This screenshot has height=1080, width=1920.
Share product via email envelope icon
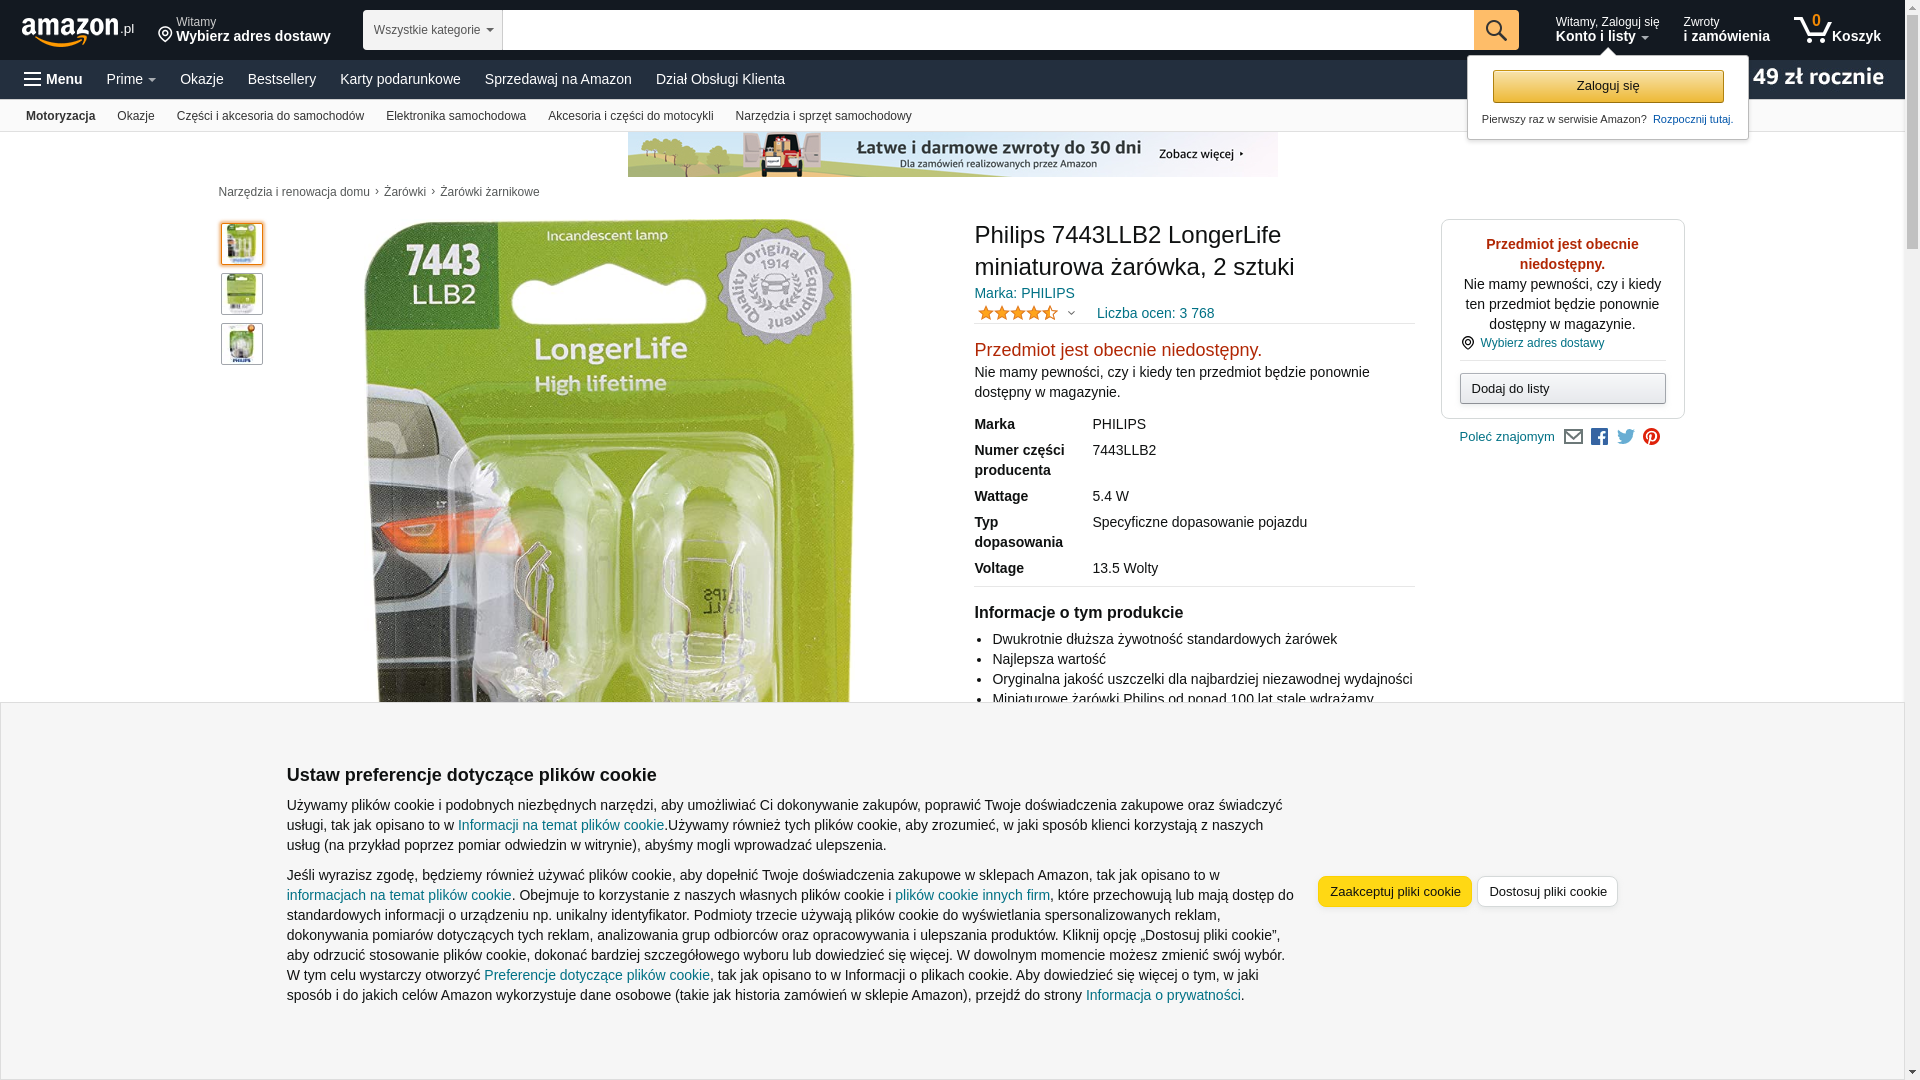click(x=1573, y=437)
